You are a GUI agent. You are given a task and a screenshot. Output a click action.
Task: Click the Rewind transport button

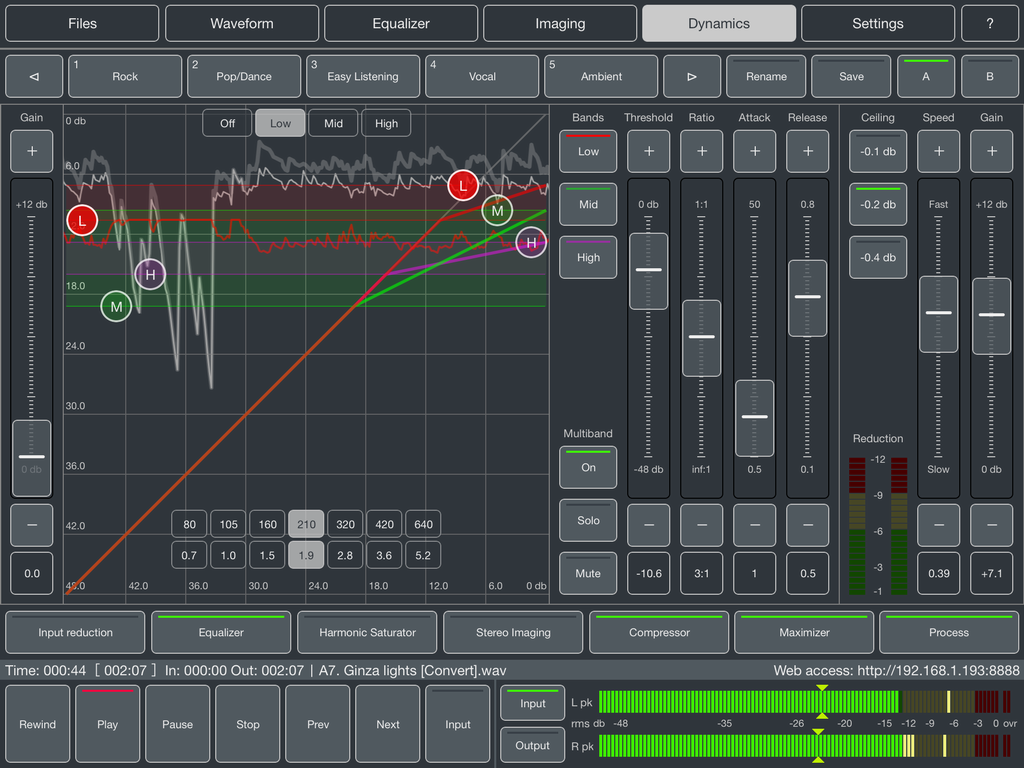(x=37, y=724)
